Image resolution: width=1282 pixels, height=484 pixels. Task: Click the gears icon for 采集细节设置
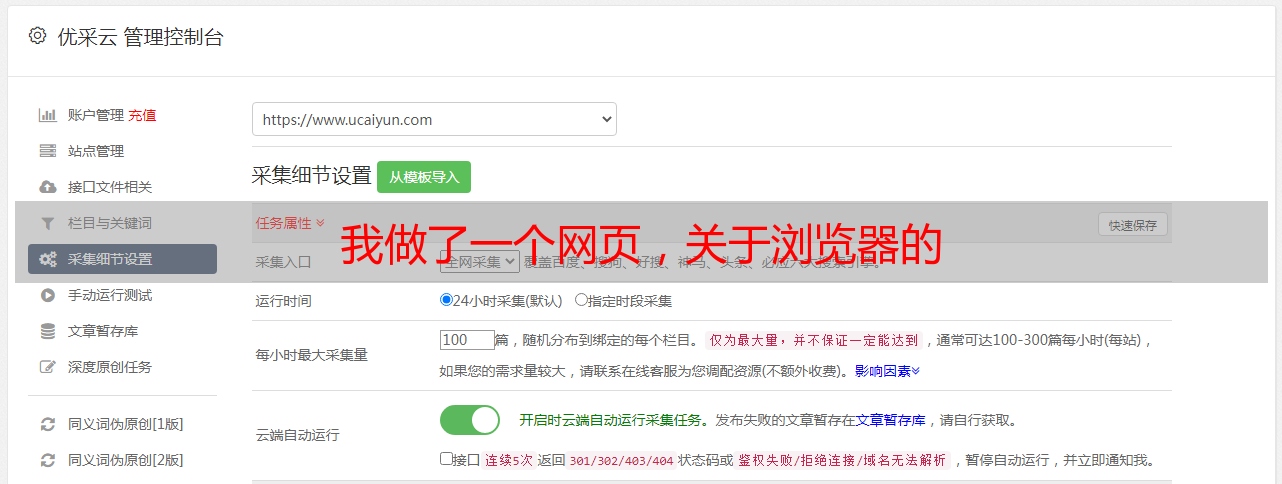(47, 259)
